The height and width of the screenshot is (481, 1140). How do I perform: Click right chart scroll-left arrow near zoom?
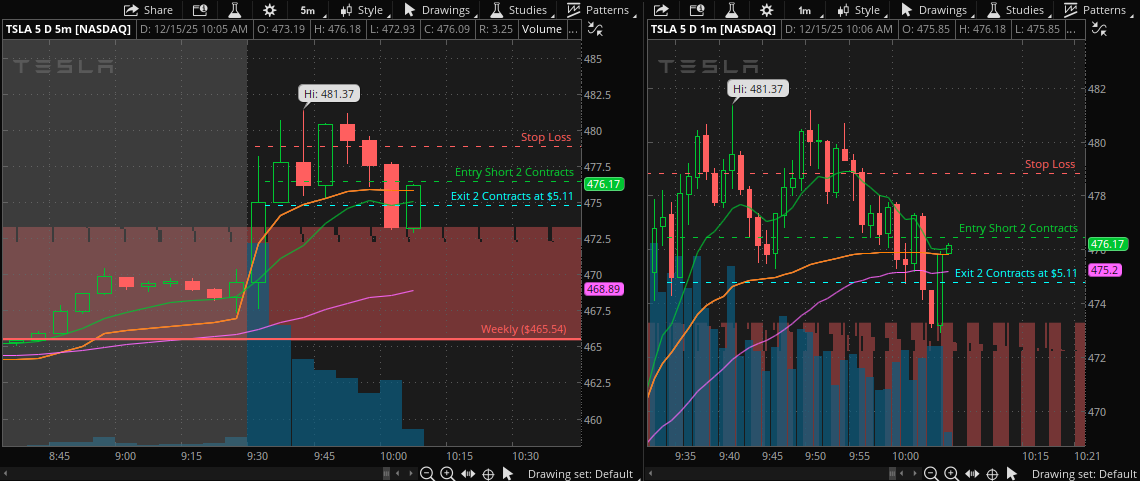(x=902, y=474)
